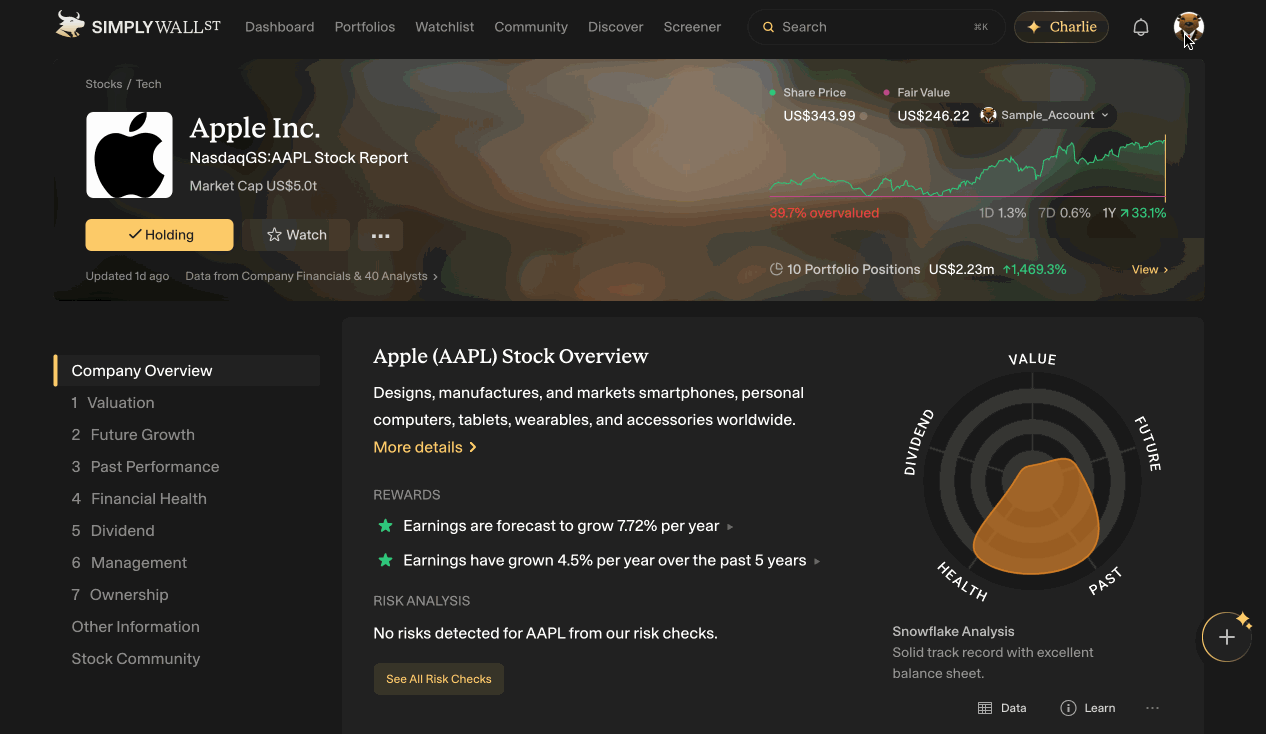Go to the Dashboard menu
The image size is (1266, 734).
pyautogui.click(x=280, y=27)
